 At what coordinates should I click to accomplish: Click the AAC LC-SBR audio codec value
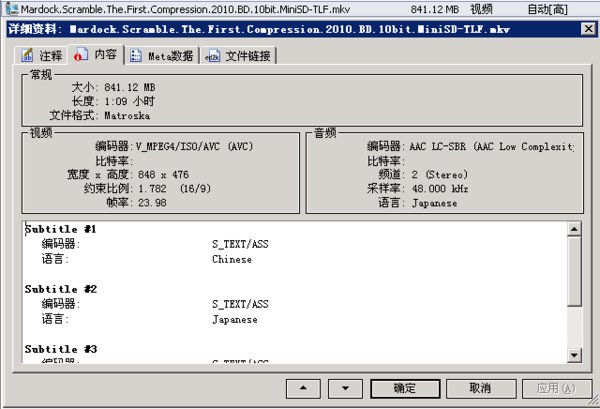click(x=492, y=147)
